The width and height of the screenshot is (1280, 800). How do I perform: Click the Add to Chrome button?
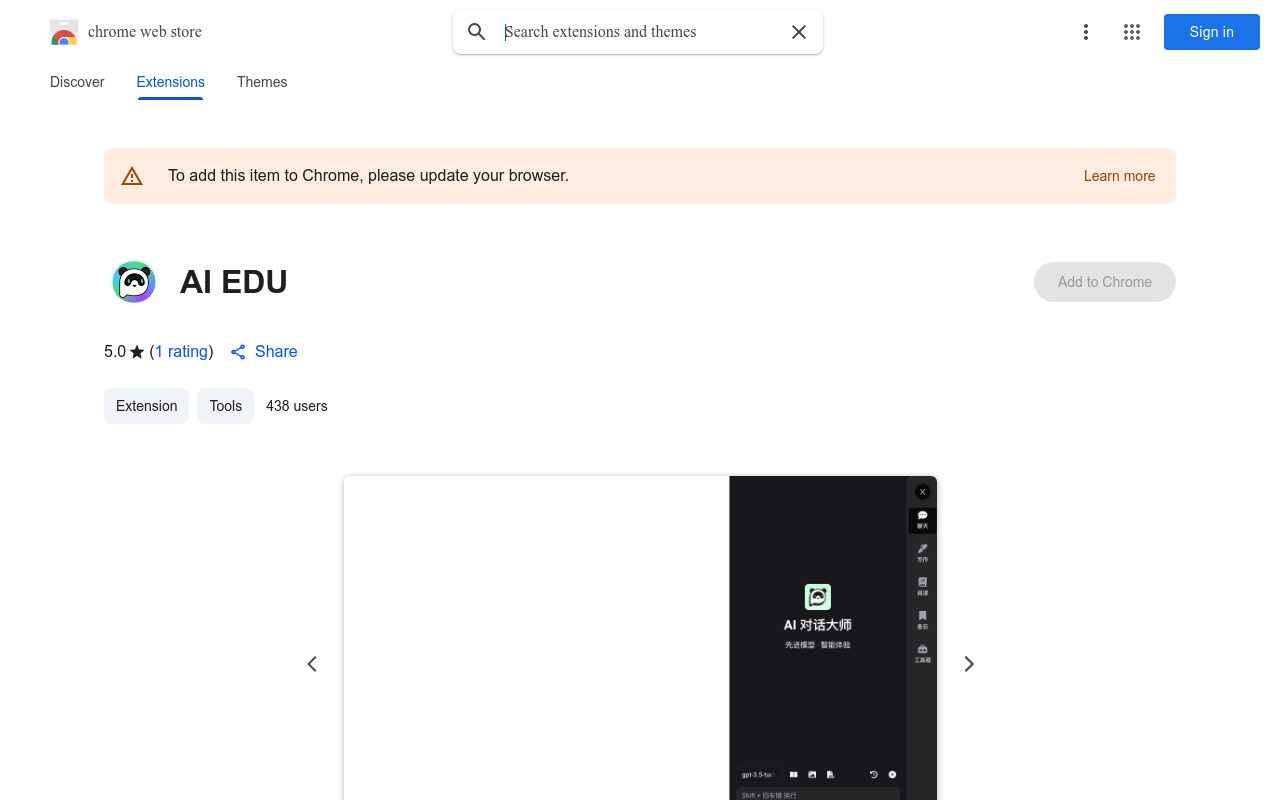[1104, 282]
